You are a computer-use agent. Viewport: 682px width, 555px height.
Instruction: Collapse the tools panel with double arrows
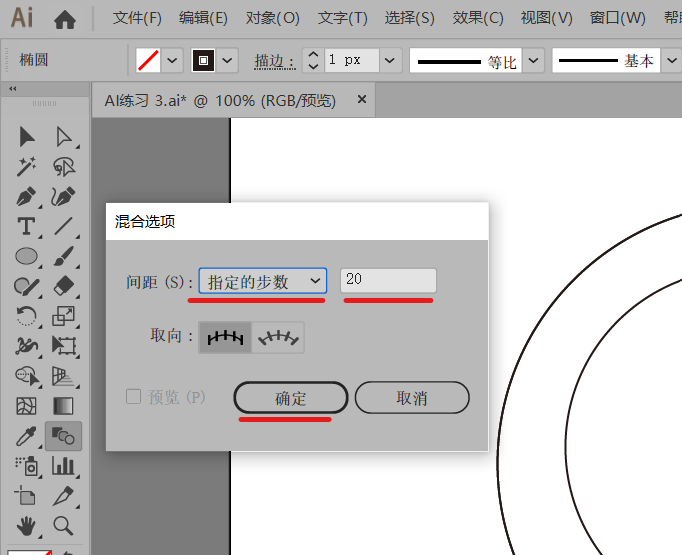tap(13, 89)
